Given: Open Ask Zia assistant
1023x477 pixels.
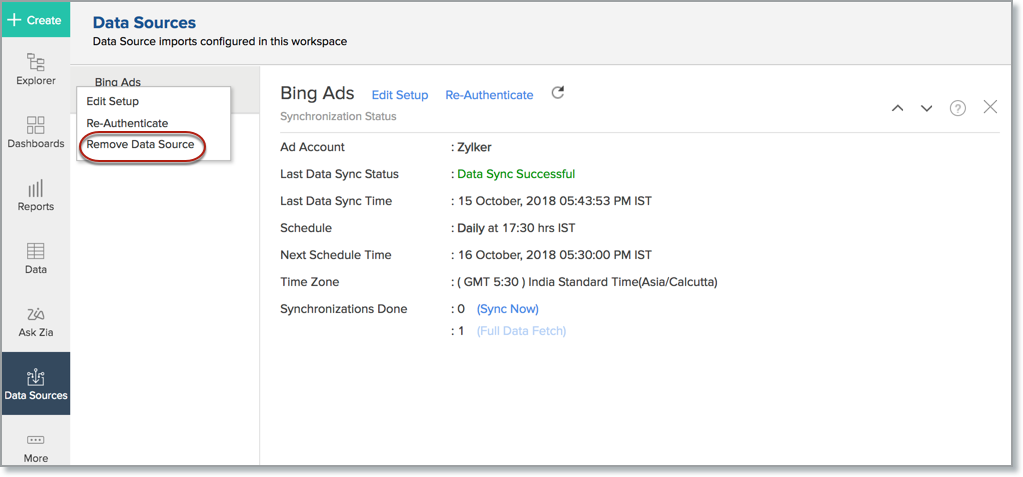Looking at the screenshot, I should (36, 322).
